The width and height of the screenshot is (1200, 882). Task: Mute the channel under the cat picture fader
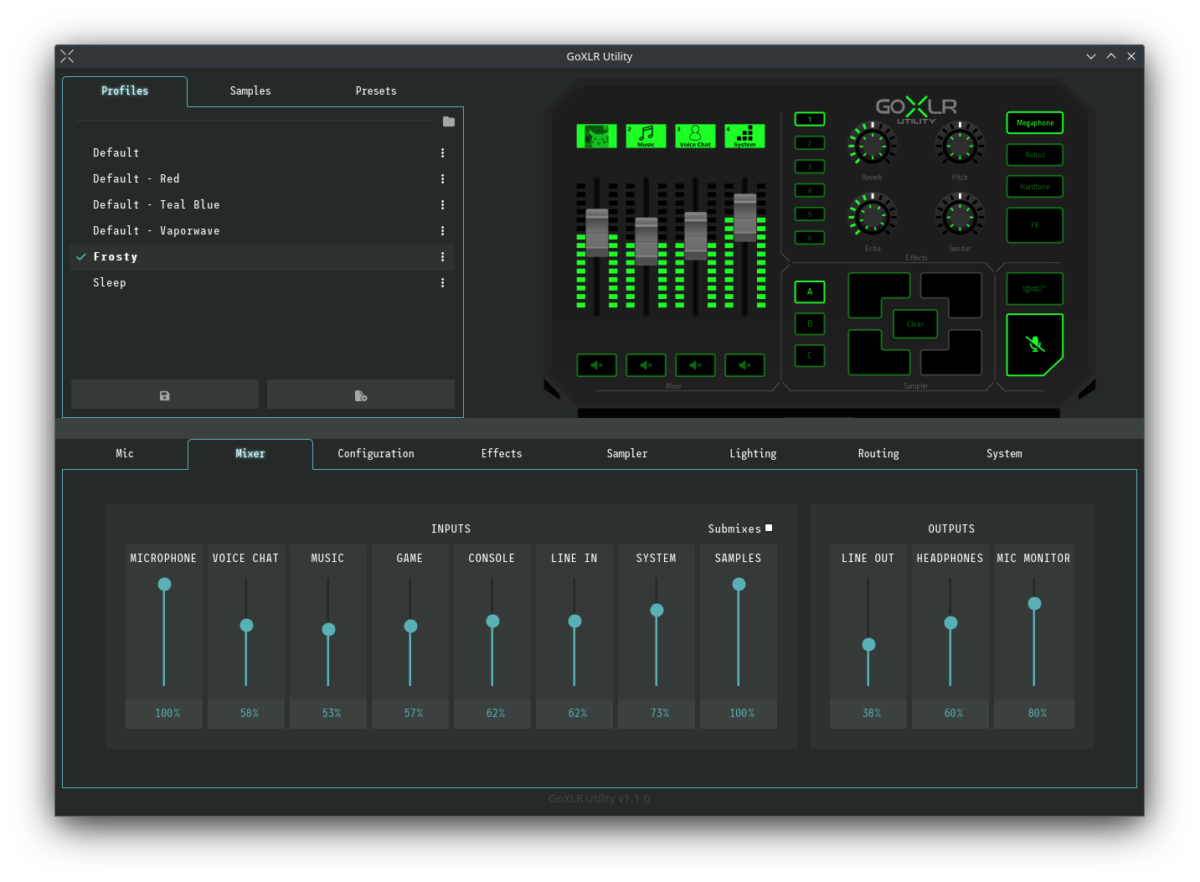click(597, 365)
